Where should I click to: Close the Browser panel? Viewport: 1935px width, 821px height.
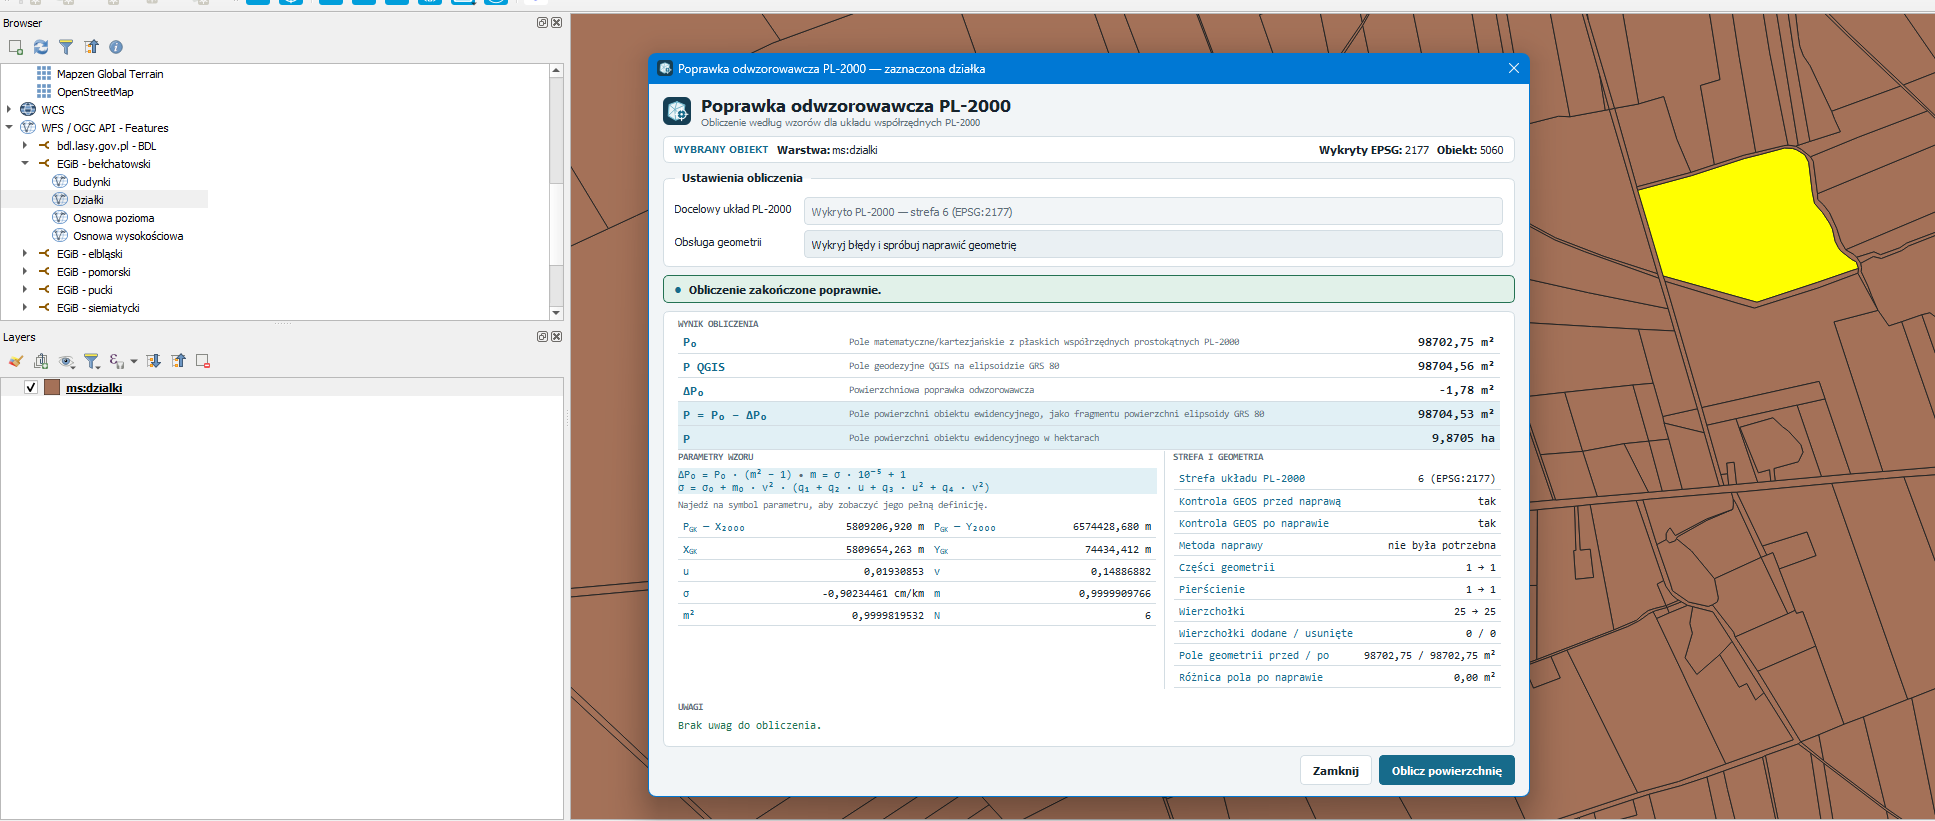(557, 23)
